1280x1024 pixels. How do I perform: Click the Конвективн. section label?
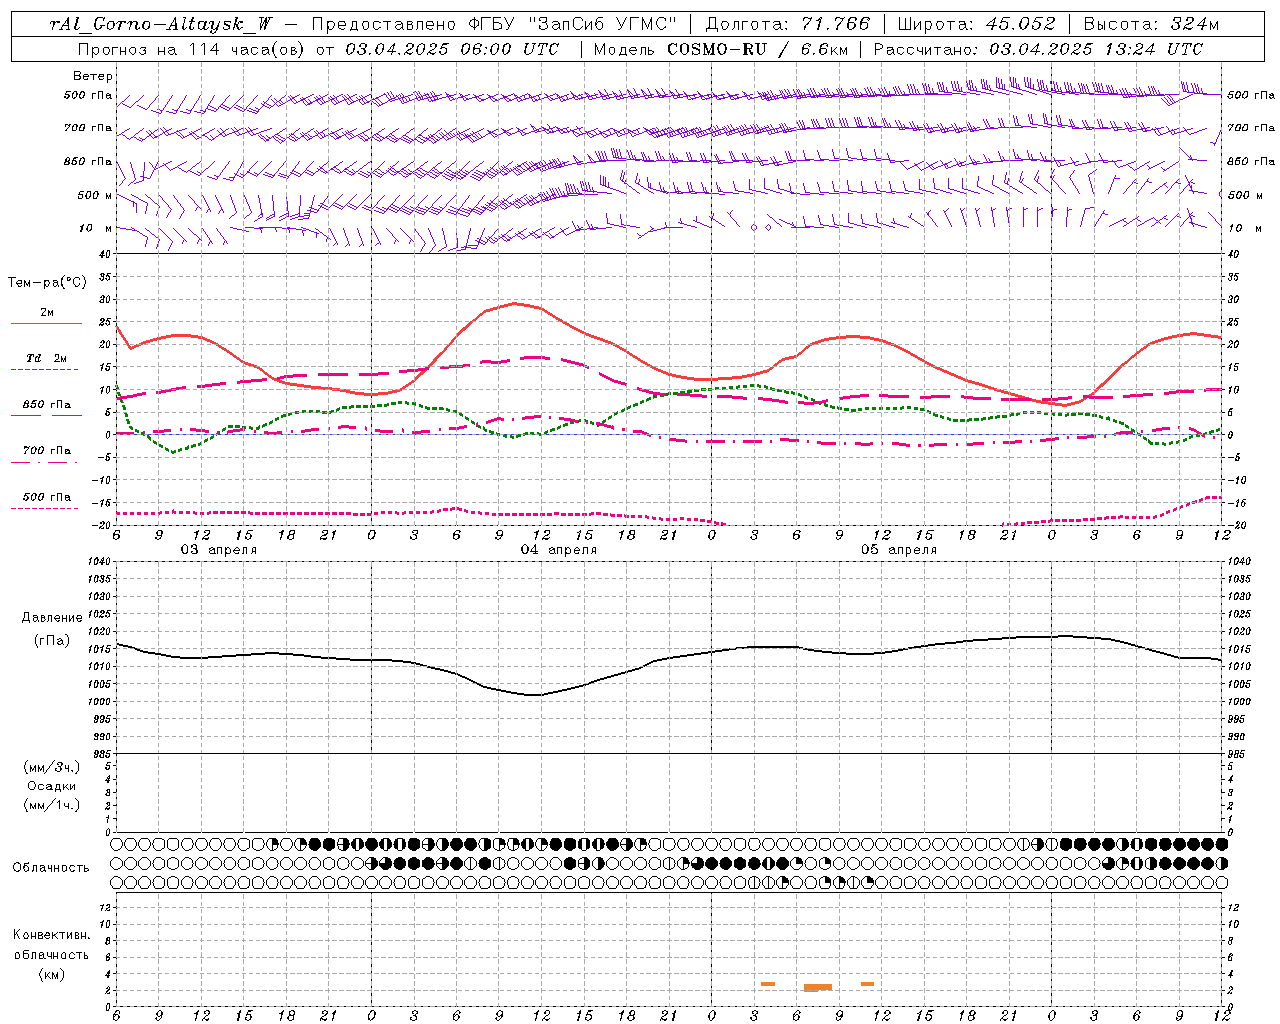52,935
